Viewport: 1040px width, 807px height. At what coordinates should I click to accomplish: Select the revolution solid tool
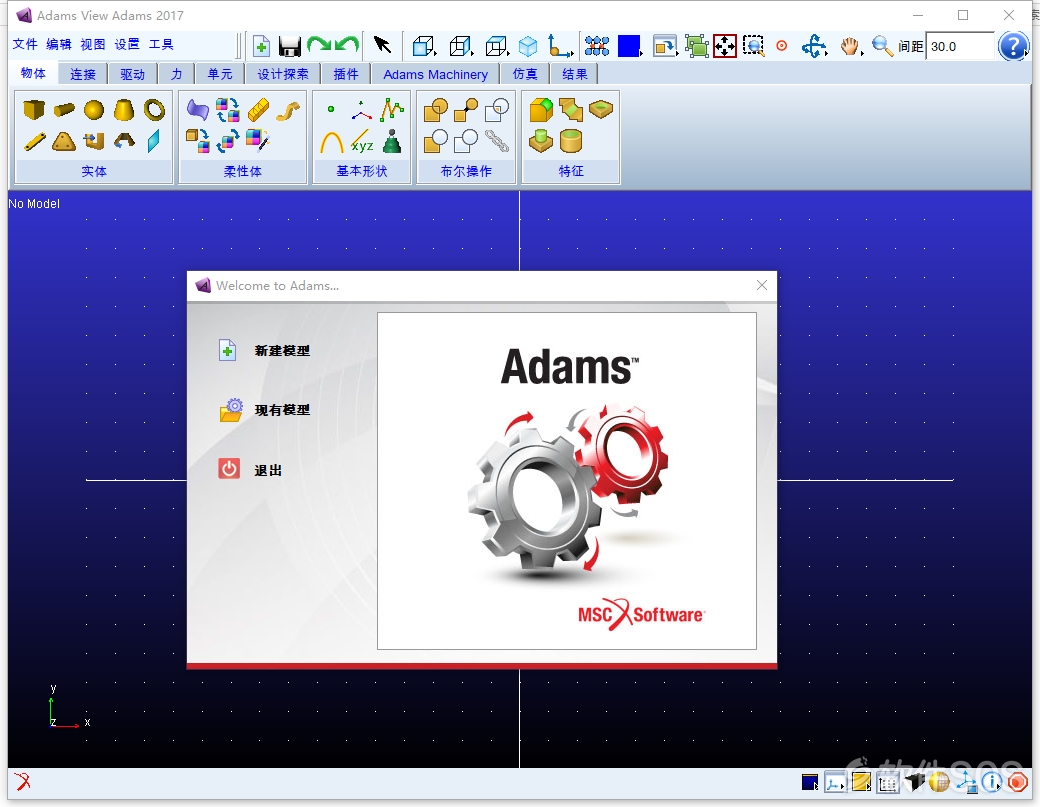click(x=124, y=141)
